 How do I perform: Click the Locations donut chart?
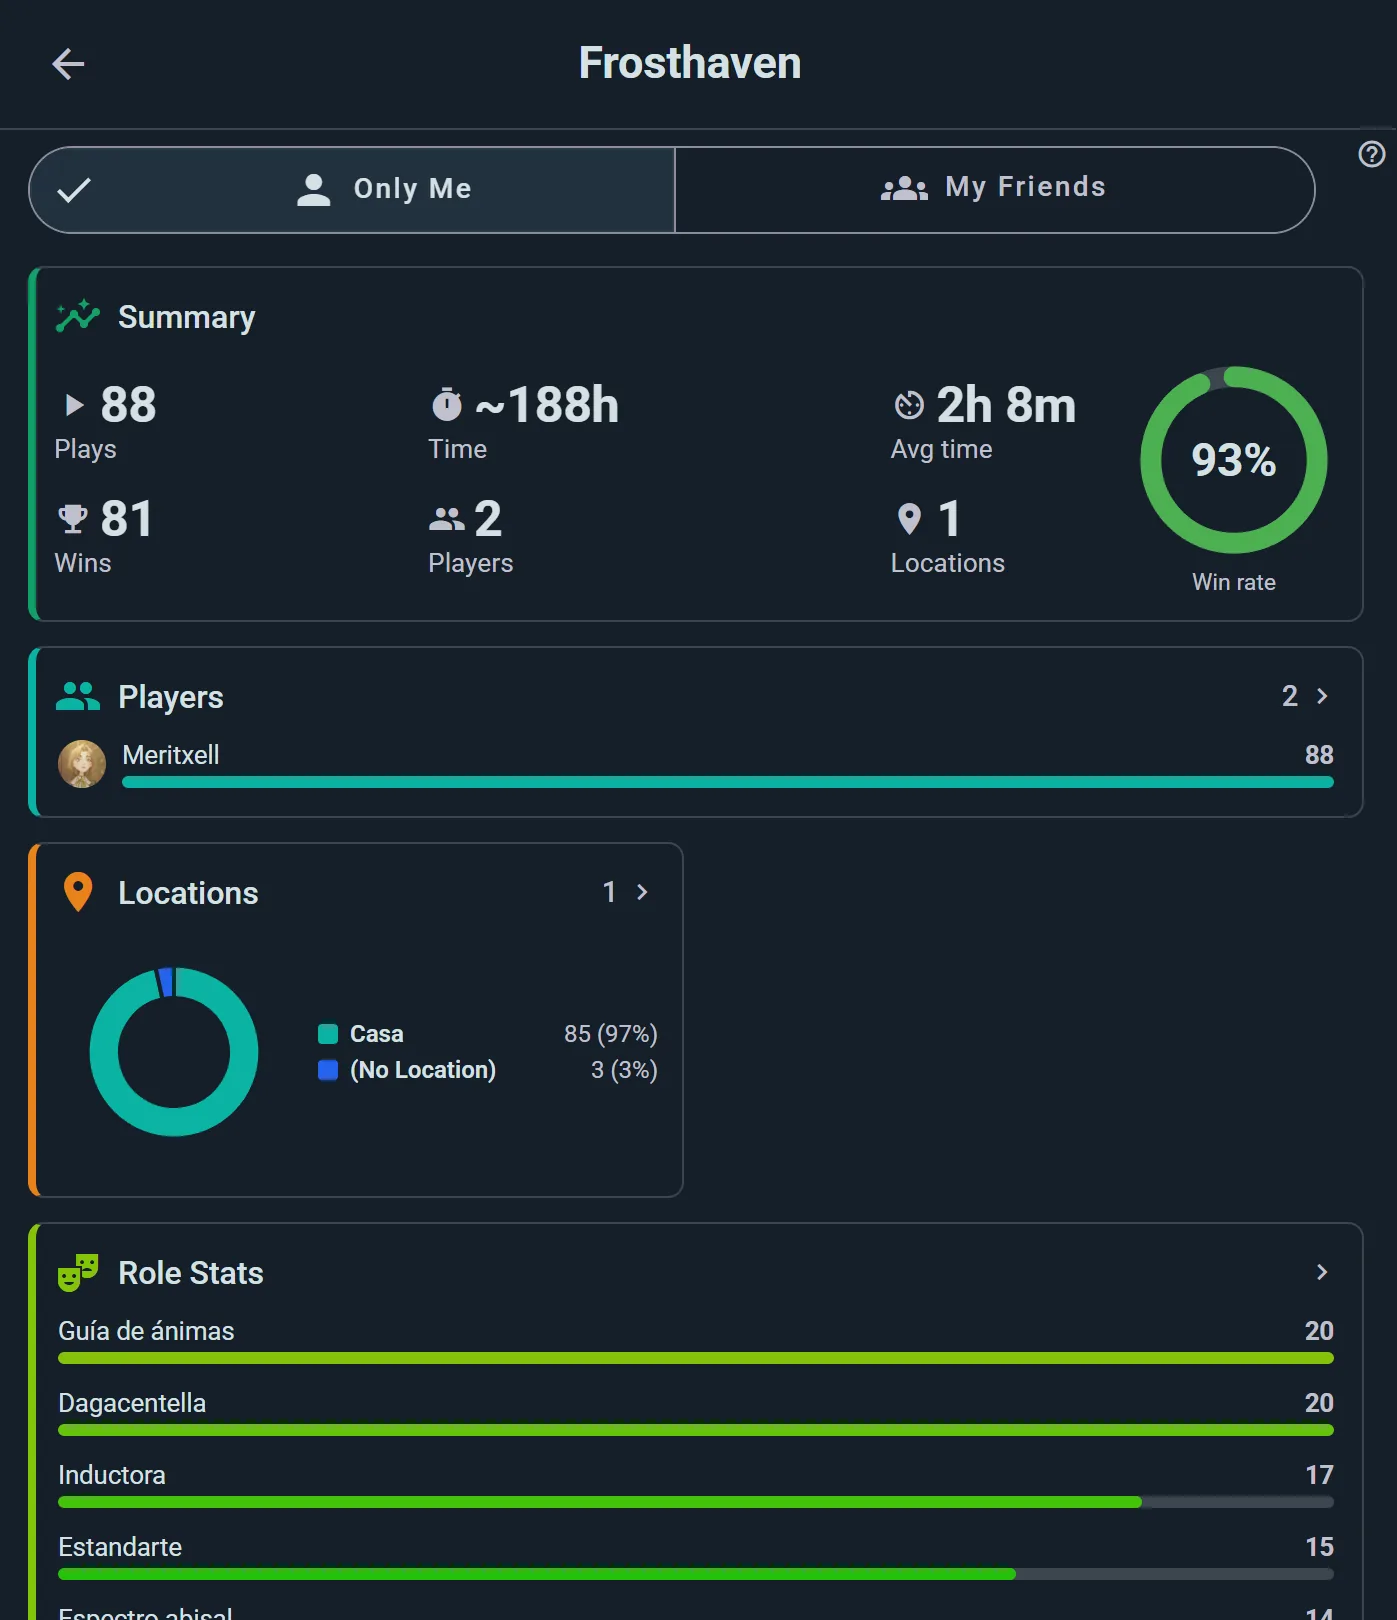[x=174, y=1052]
